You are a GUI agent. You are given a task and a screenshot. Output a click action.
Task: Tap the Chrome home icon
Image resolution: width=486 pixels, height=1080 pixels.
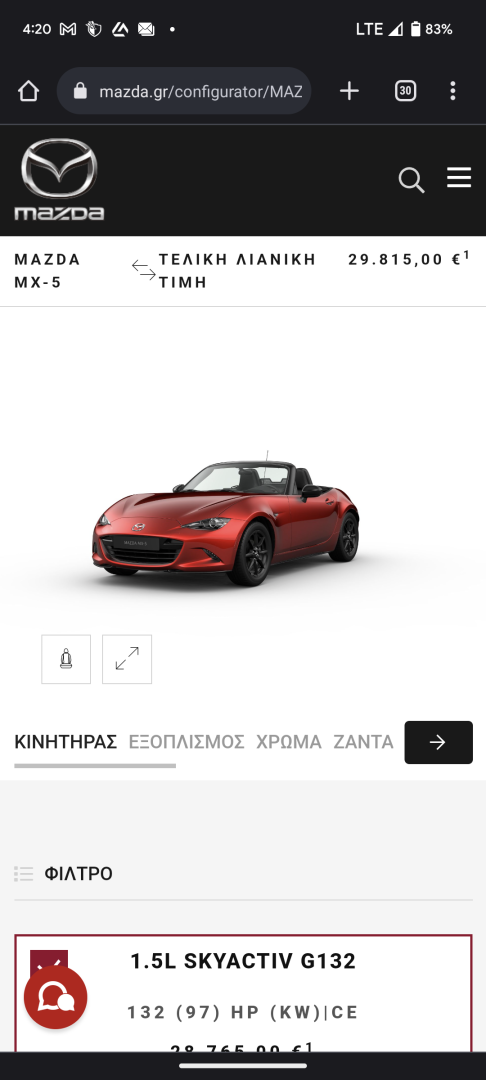(28, 91)
